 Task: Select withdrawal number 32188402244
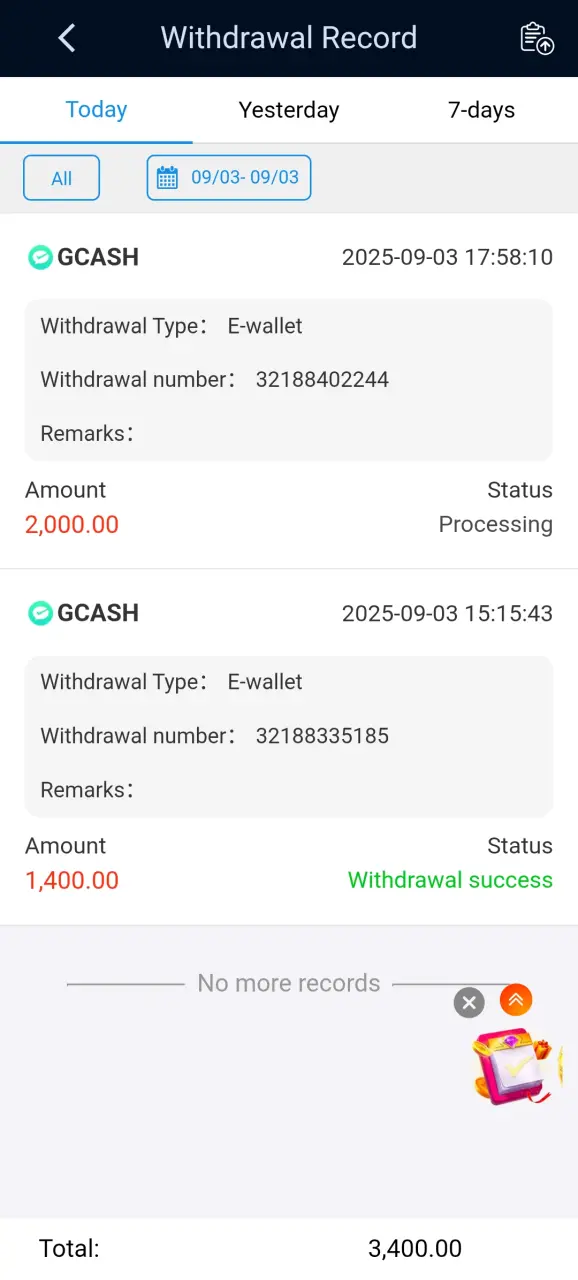[322, 380]
